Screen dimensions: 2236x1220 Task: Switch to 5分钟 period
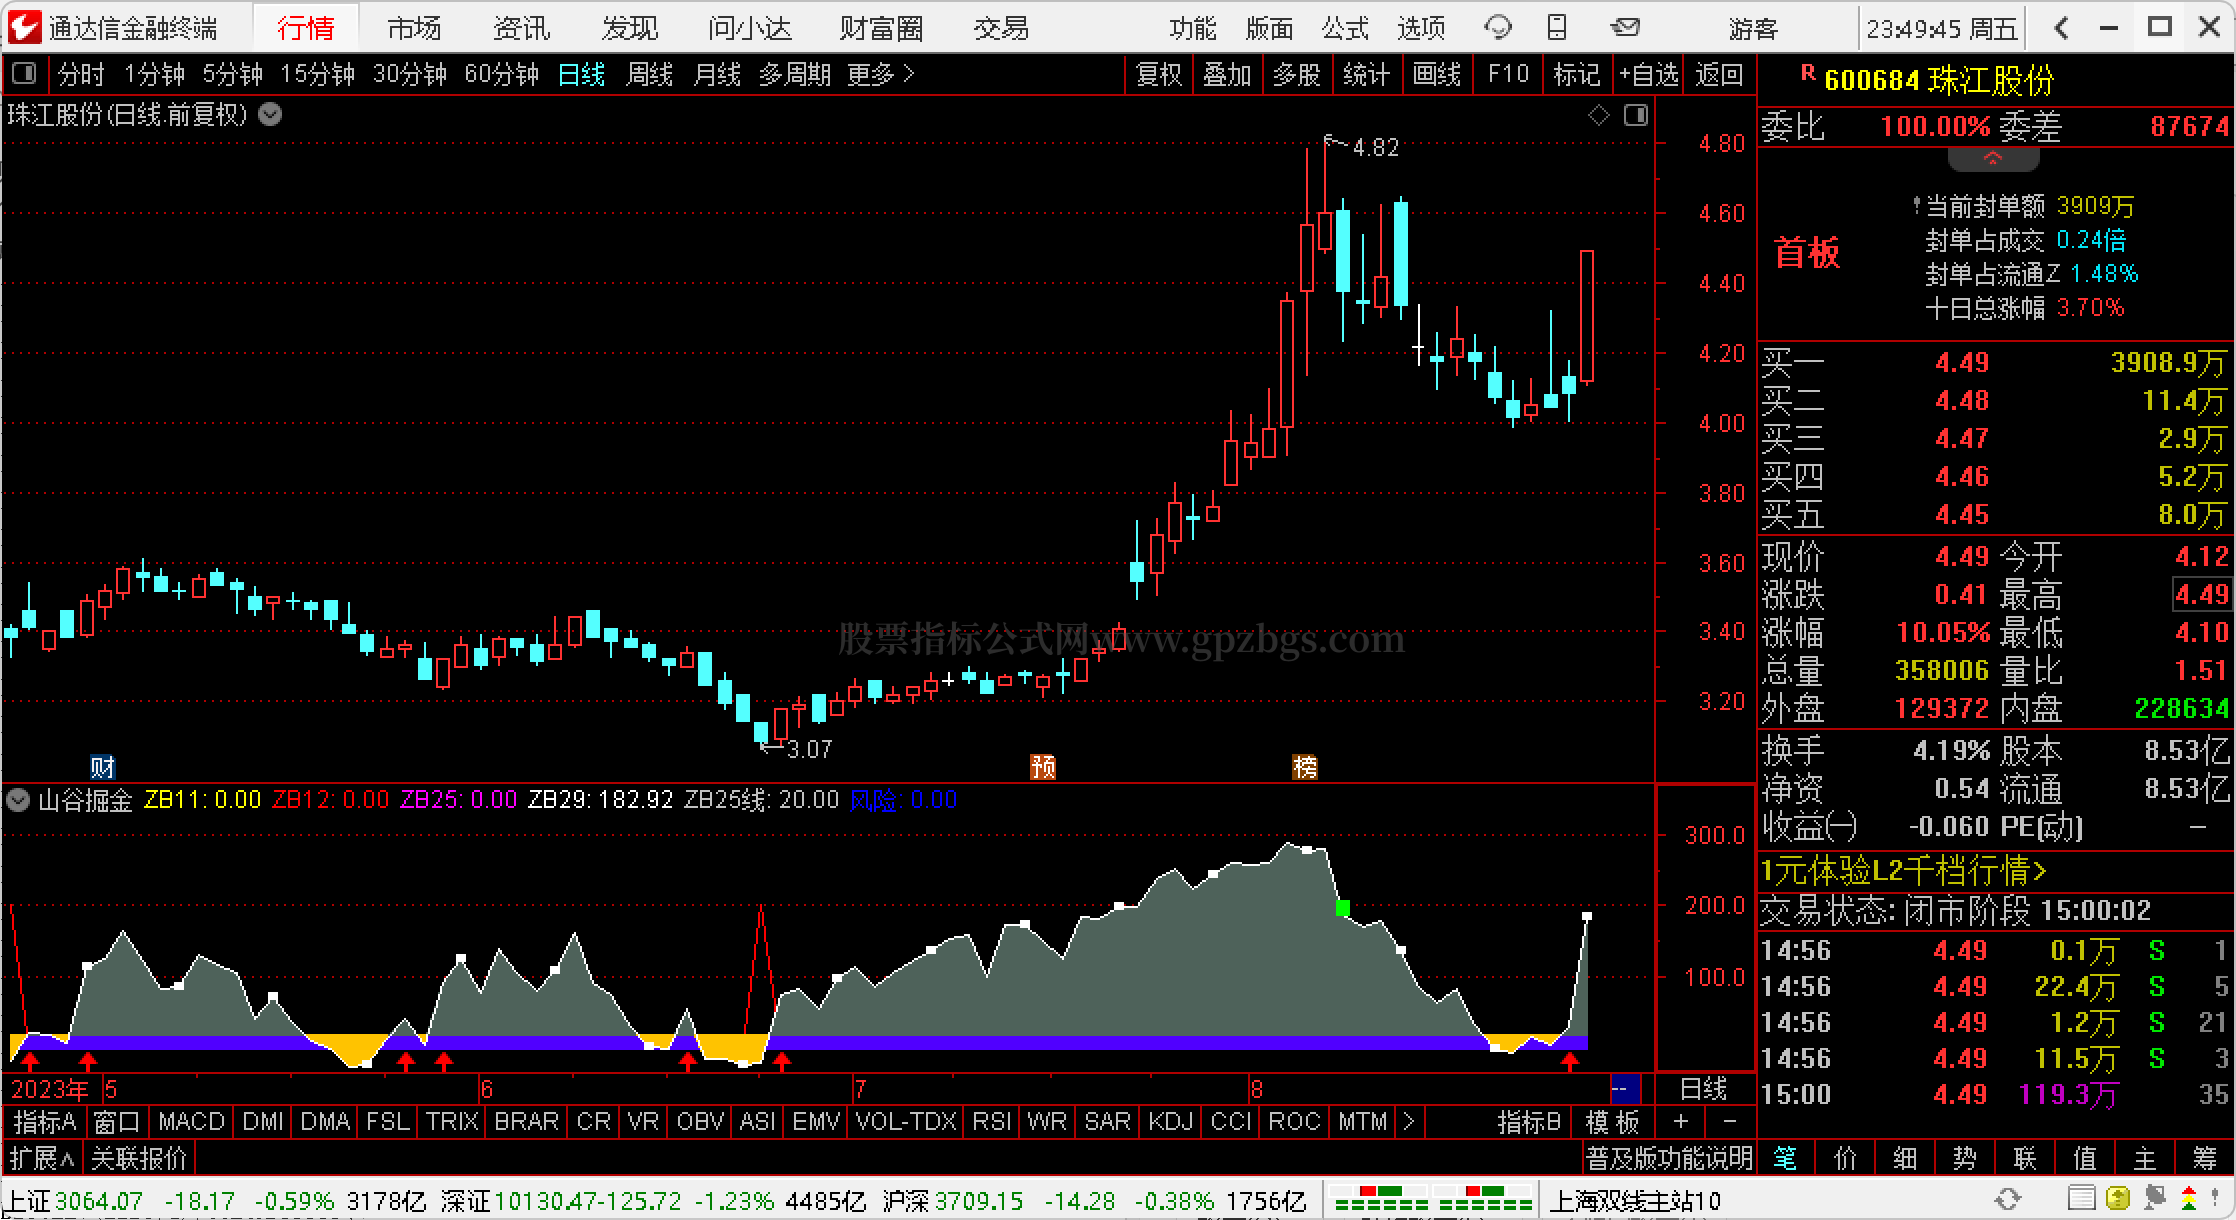click(x=232, y=74)
